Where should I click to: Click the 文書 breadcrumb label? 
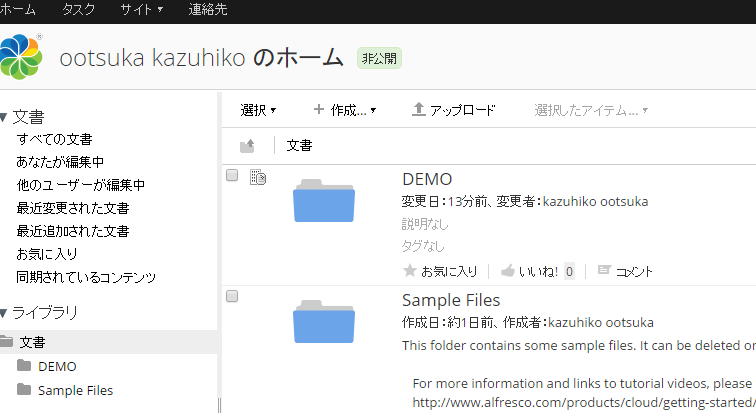[299, 146]
